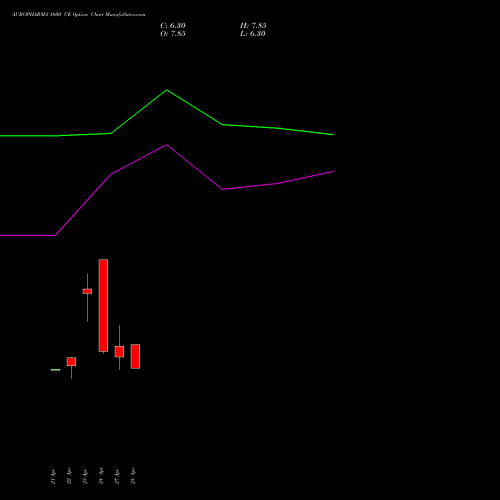500x500 pixels.
Task: Click the peak of the purple line
Action: 167,145
